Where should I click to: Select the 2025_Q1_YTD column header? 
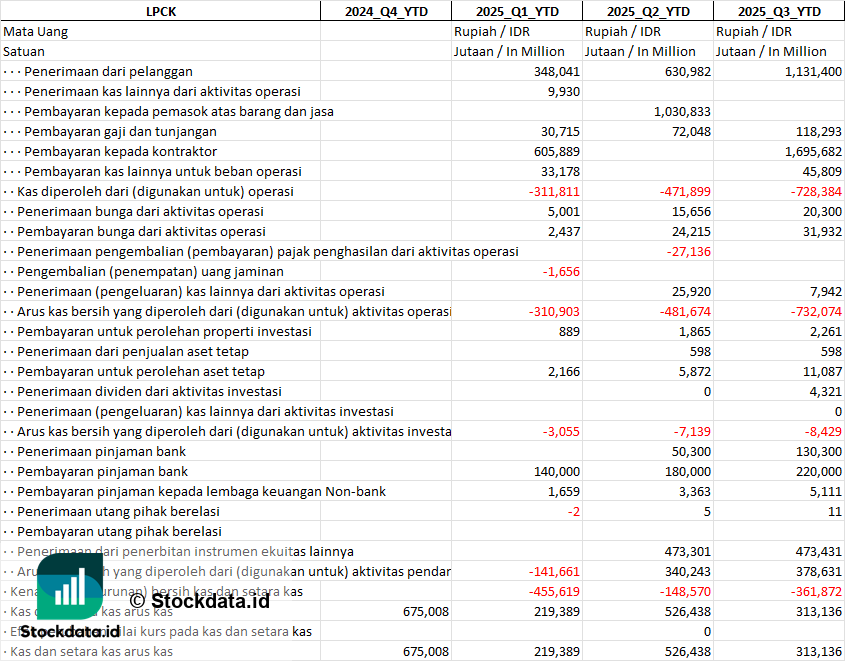tap(517, 11)
